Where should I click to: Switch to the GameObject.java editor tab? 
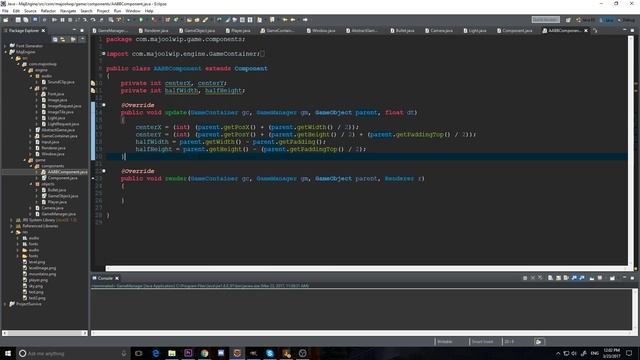[x=197, y=31]
